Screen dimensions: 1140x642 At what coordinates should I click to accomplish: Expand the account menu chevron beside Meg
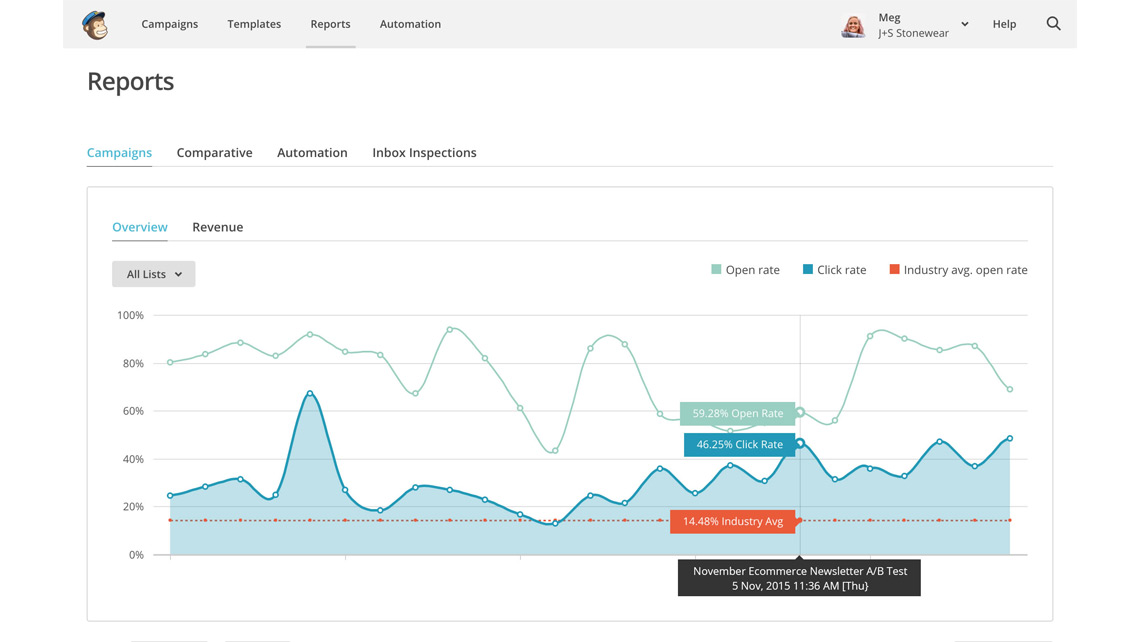coord(965,24)
